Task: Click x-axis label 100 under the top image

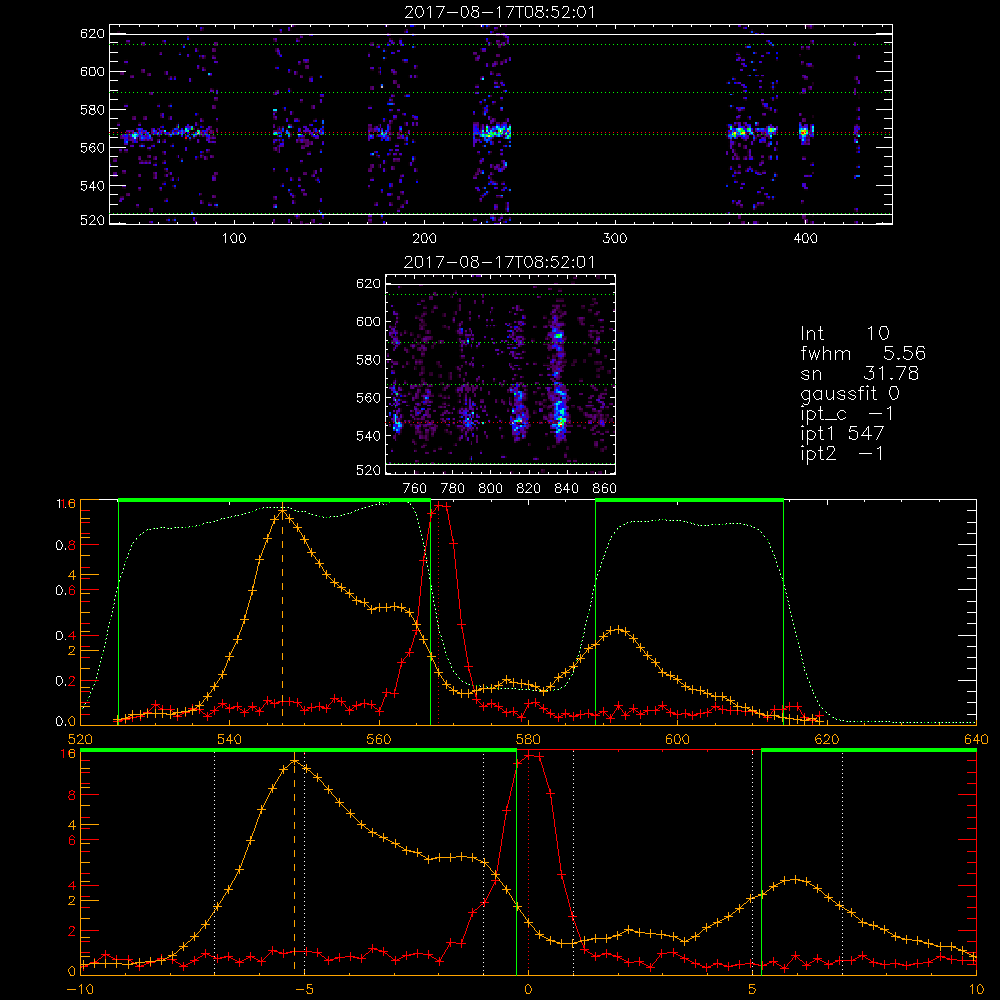Action: tap(234, 239)
